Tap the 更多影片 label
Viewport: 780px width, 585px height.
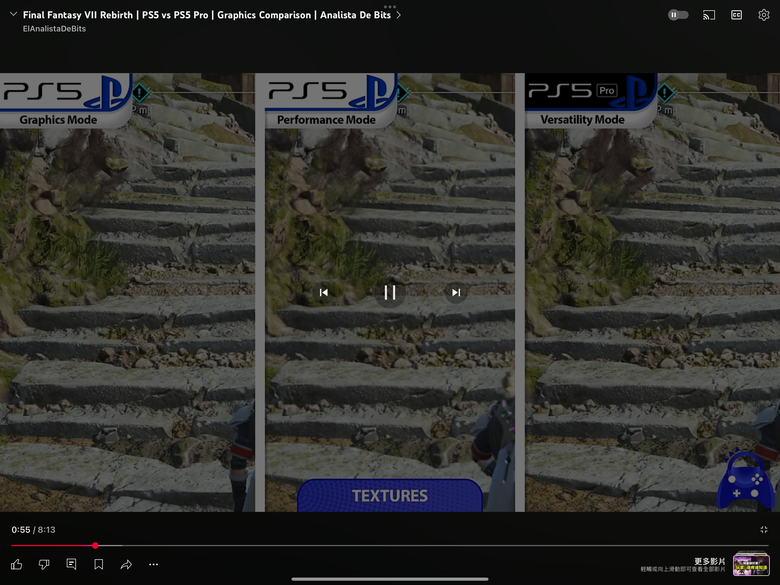709,561
